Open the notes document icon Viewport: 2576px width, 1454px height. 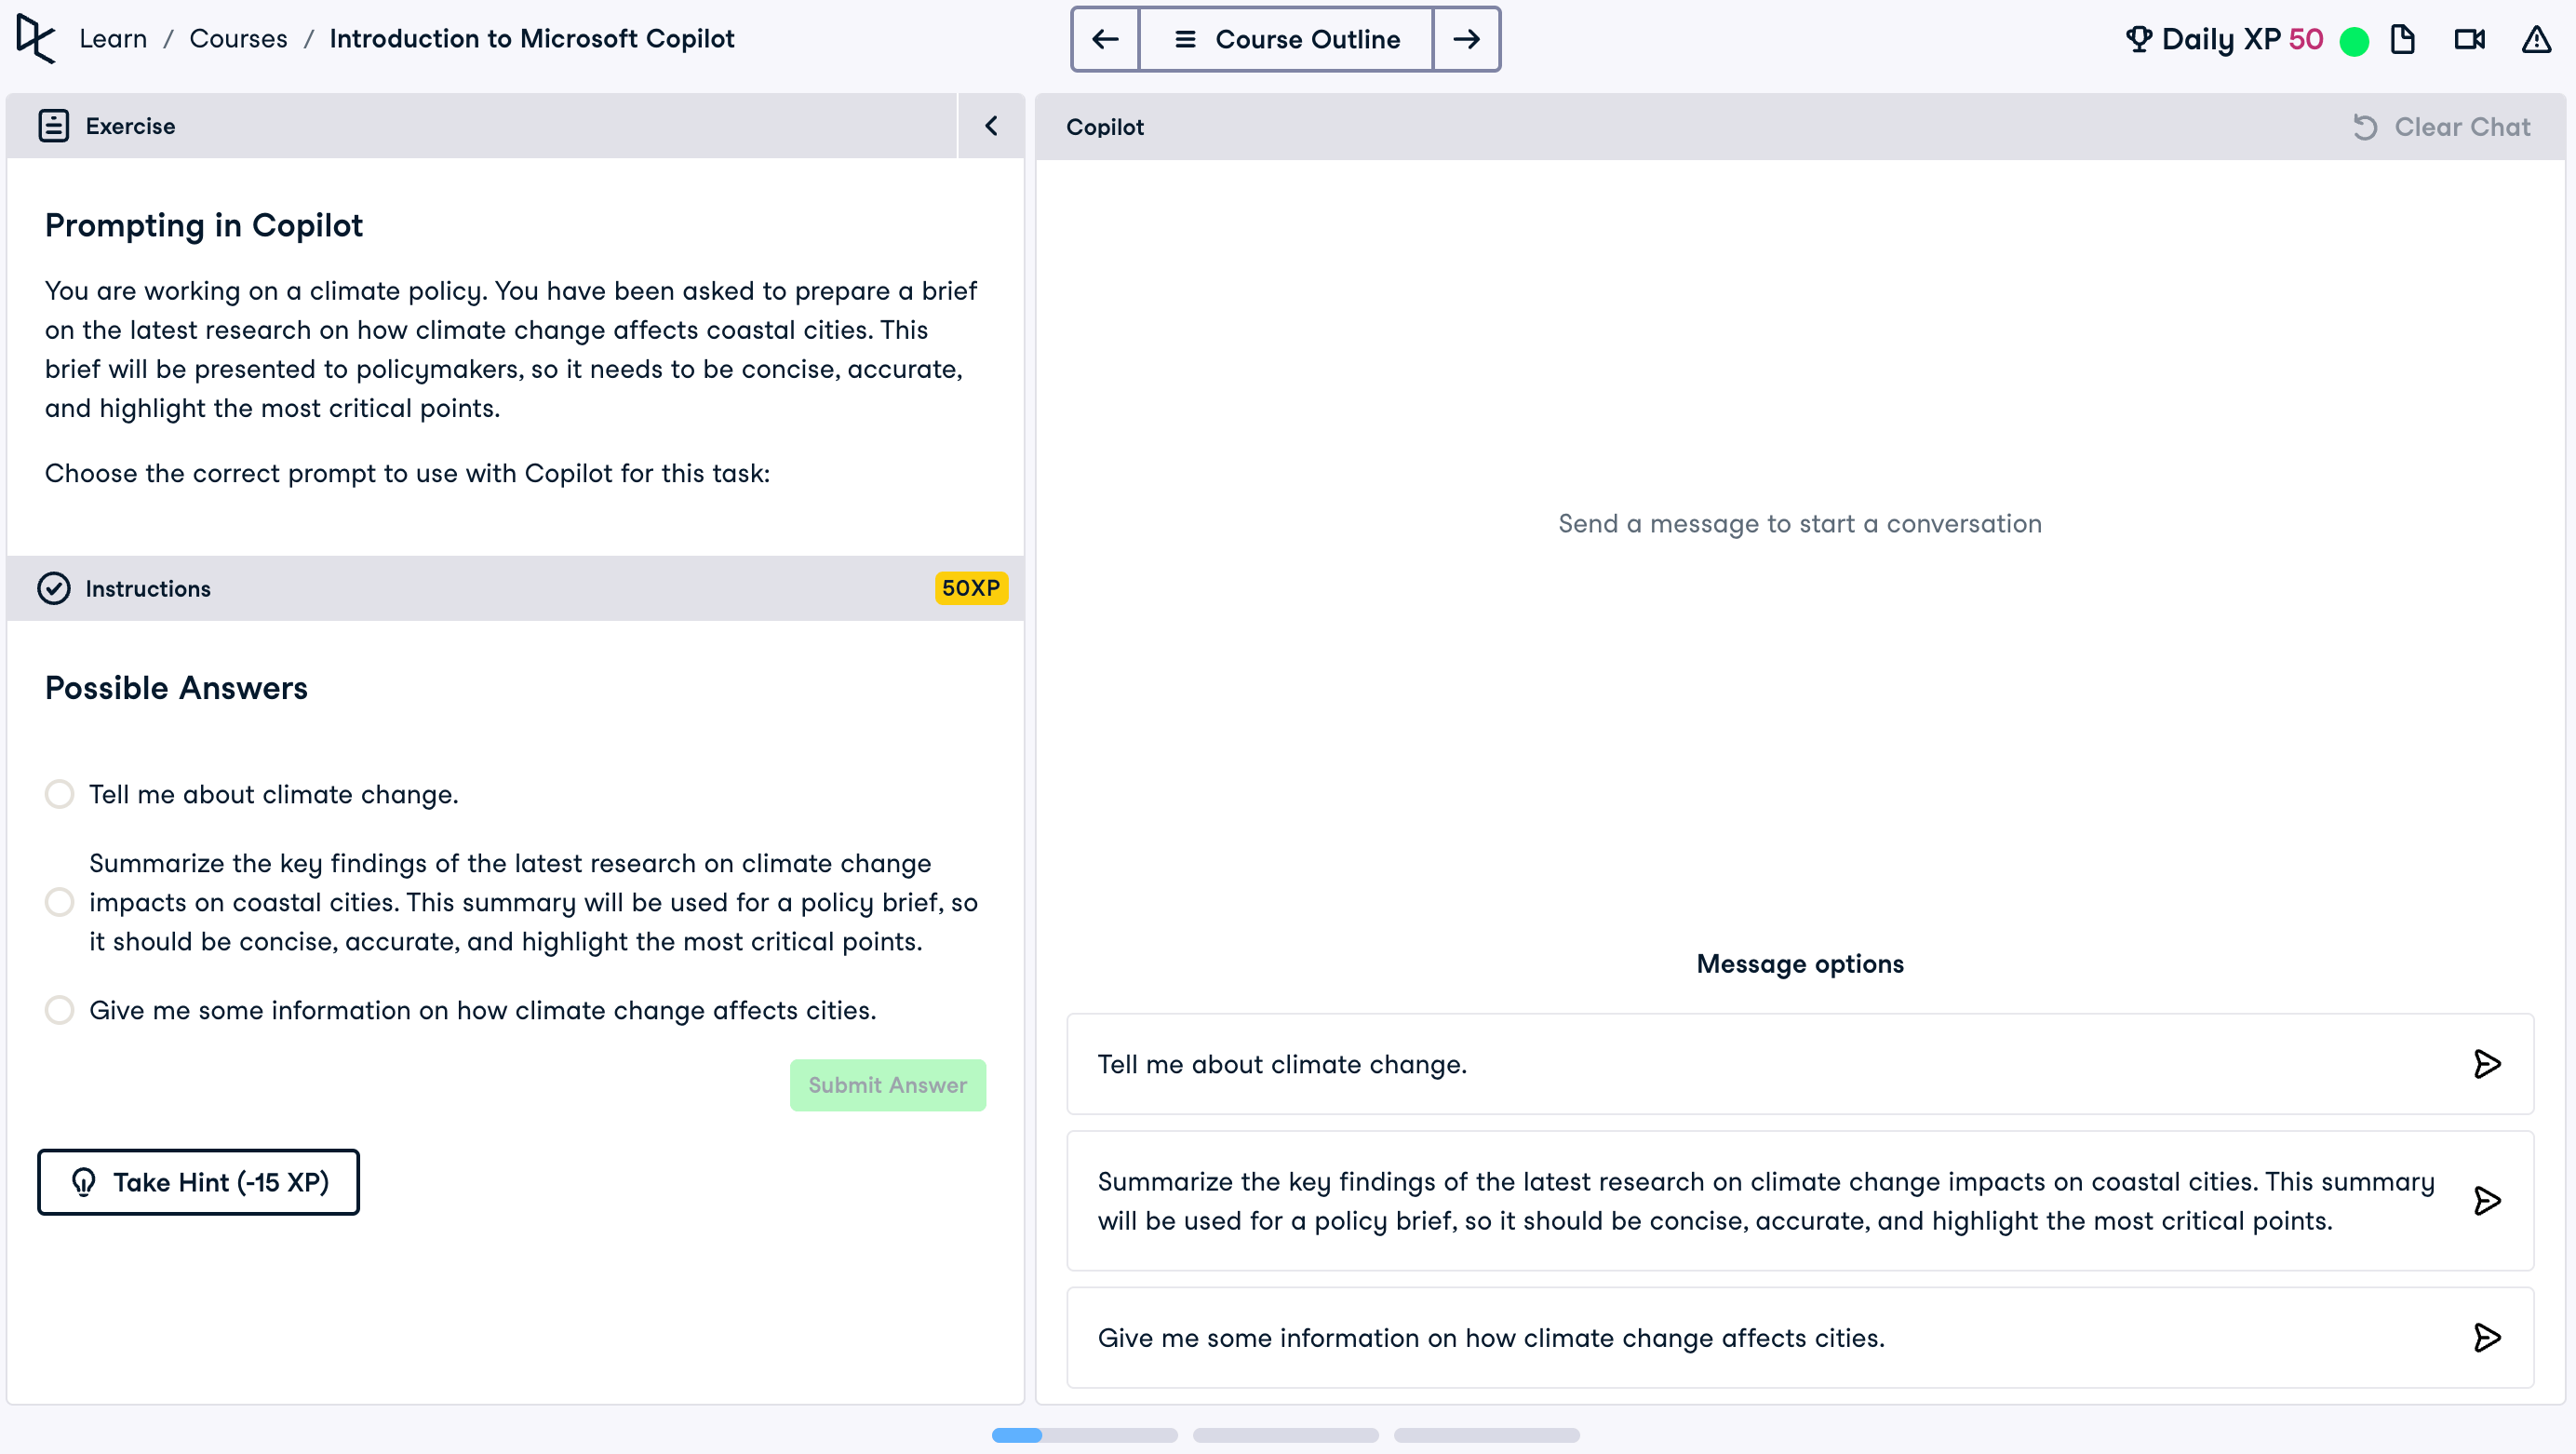point(2402,39)
